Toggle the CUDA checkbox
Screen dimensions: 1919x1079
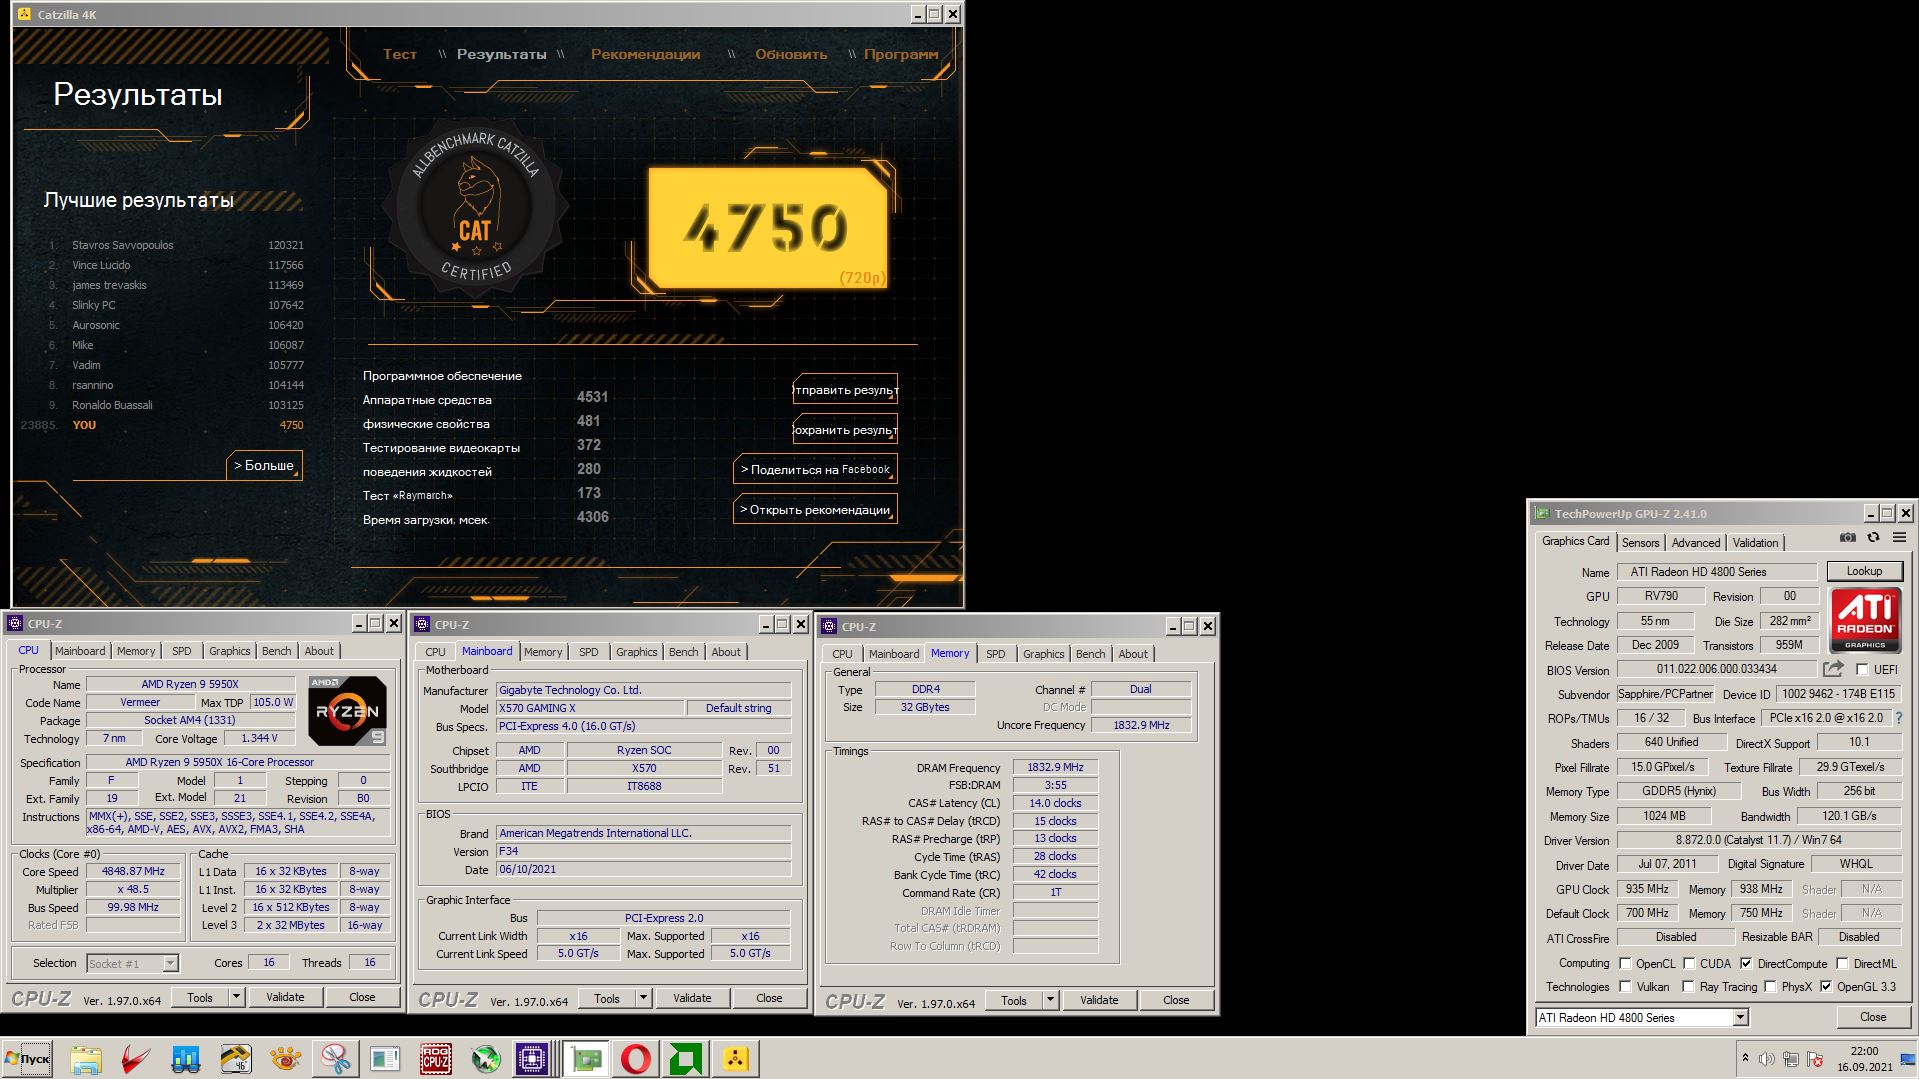1689,963
